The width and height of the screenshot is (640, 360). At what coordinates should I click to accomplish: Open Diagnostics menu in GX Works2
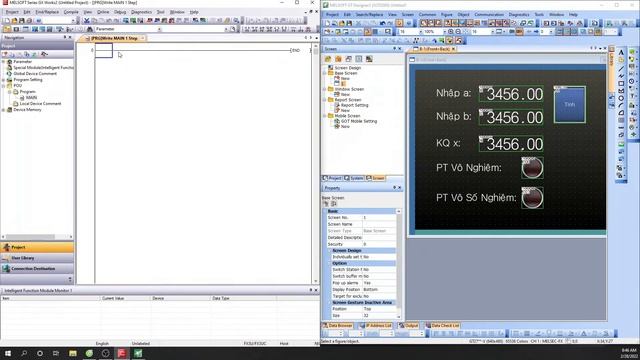(141, 12)
